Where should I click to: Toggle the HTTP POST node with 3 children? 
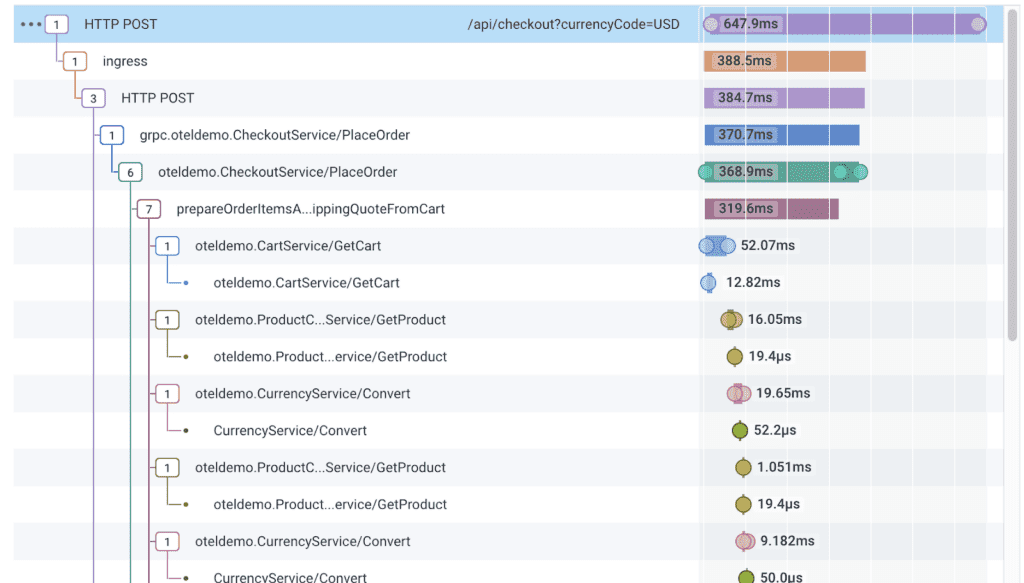(93, 98)
